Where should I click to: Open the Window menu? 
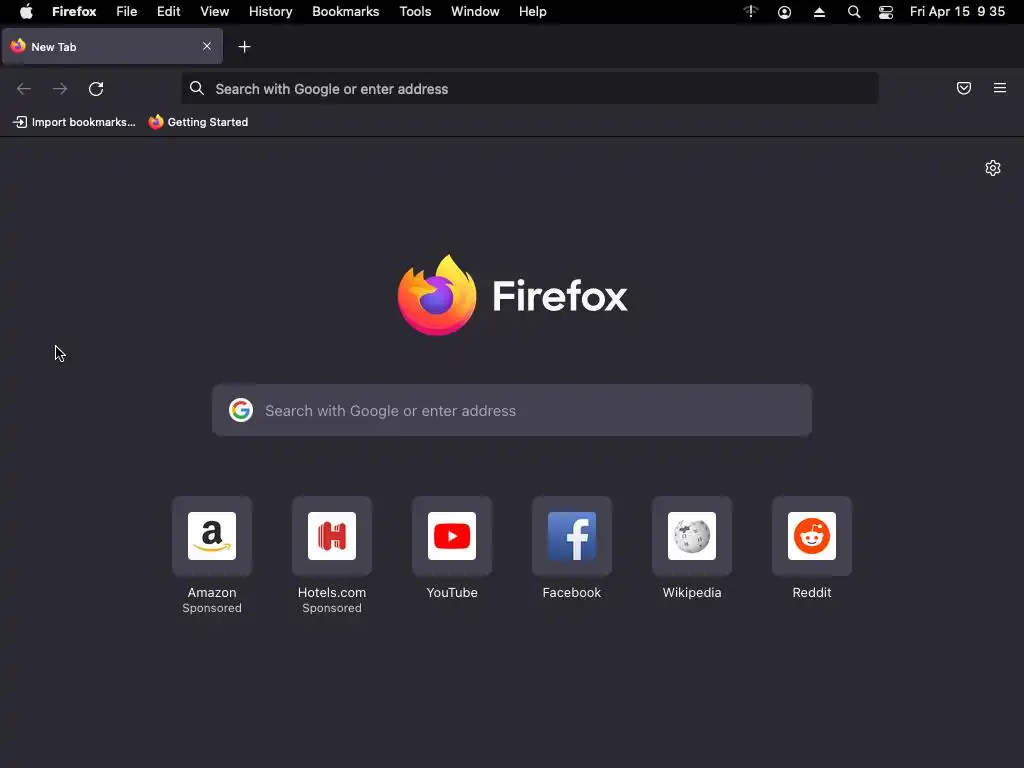(475, 12)
